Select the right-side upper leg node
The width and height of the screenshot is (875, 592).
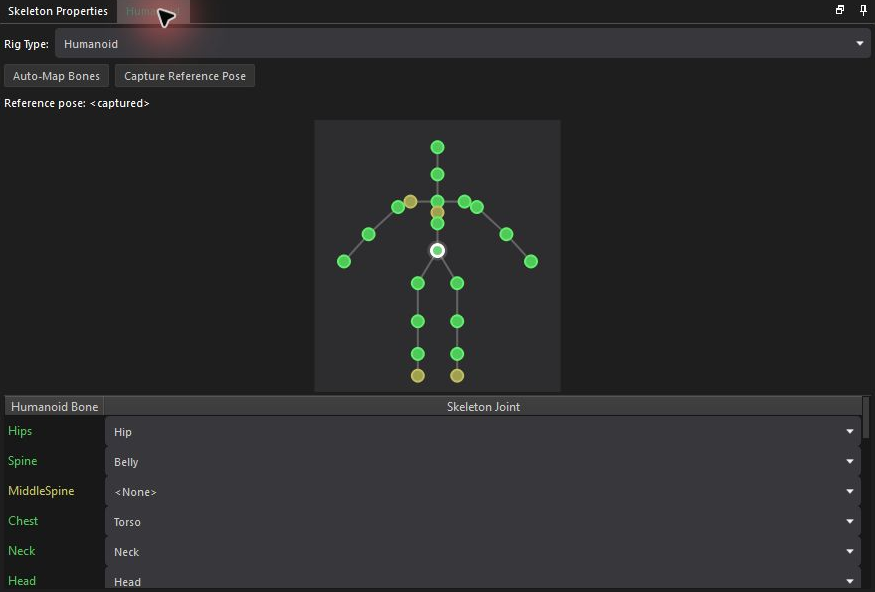pyautogui.click(x=457, y=283)
